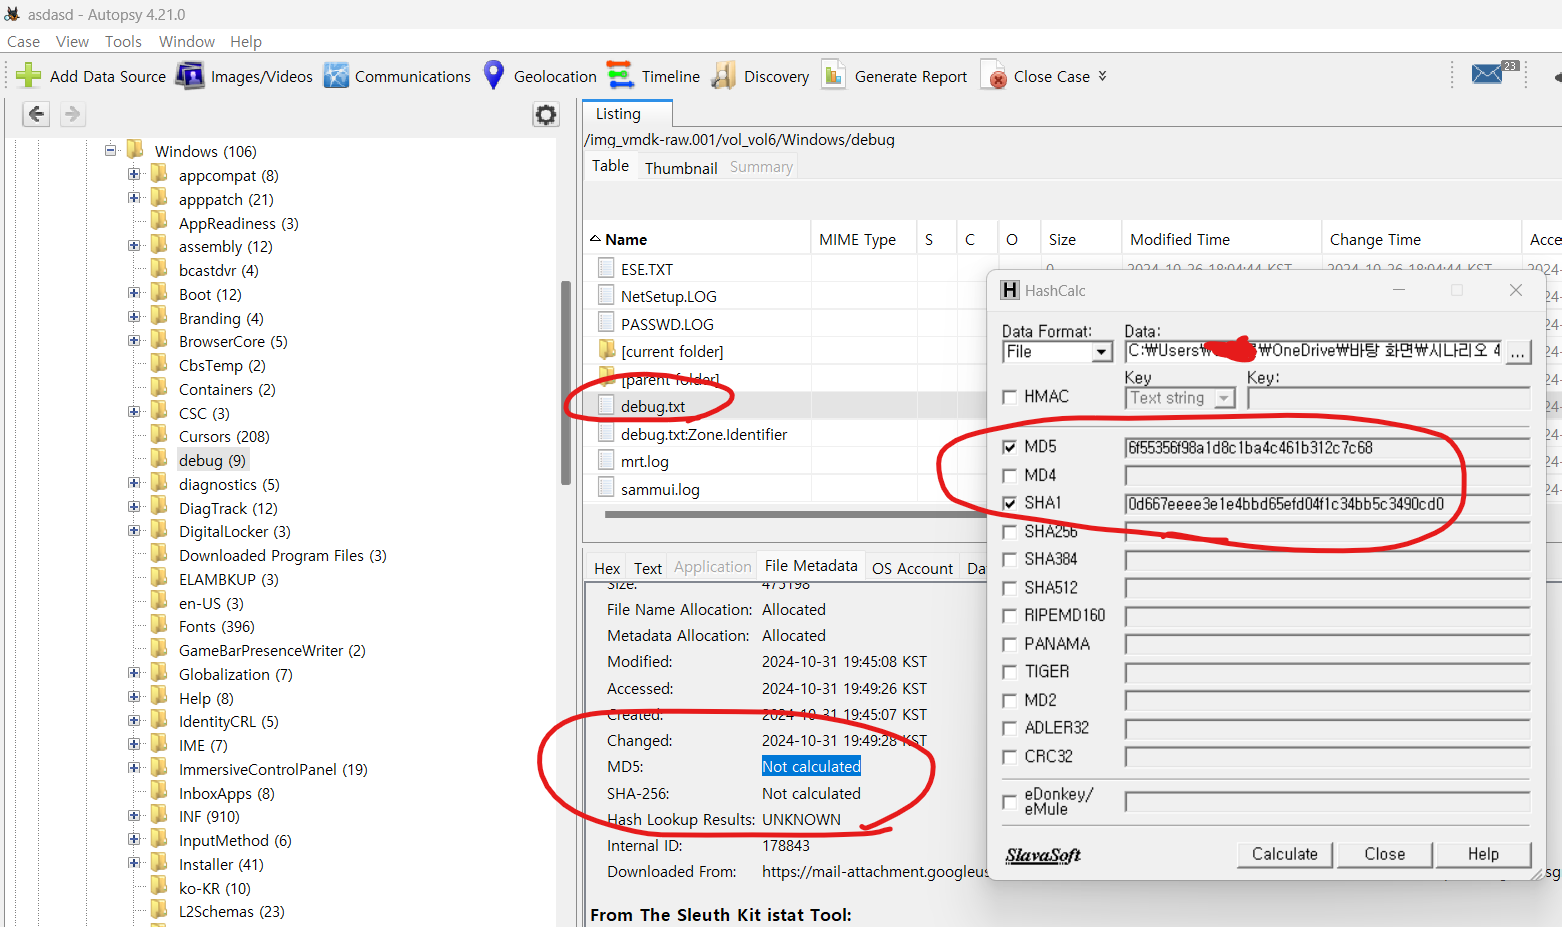Image resolution: width=1562 pixels, height=927 pixels.
Task: Click the file icon of mrt.log
Action: point(606,460)
